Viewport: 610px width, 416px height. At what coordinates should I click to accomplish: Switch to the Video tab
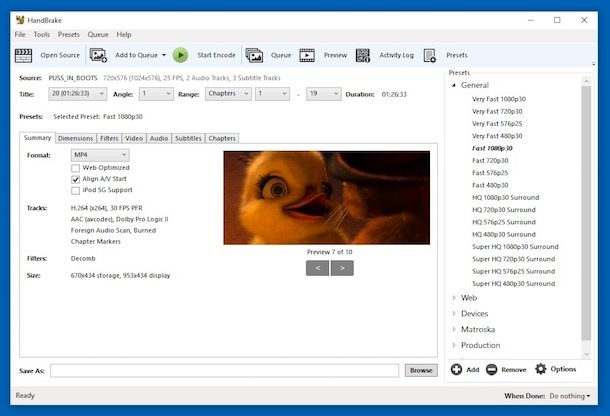(134, 139)
